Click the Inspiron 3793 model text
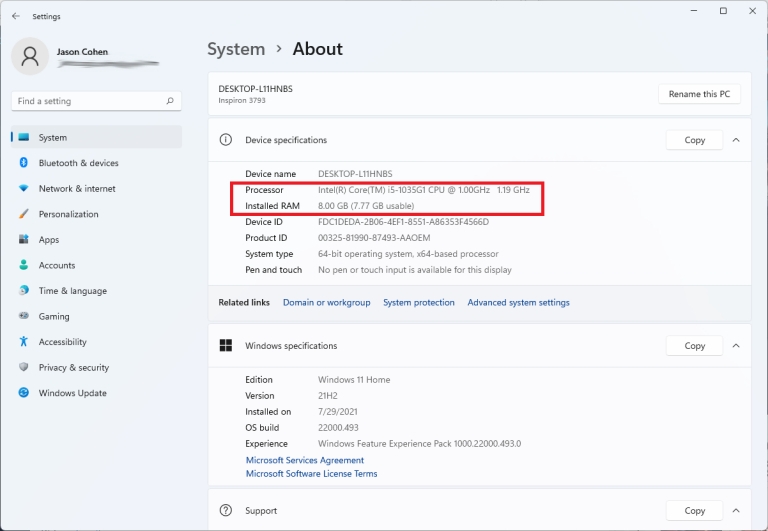Viewport: 768px width, 531px height. 242,100
